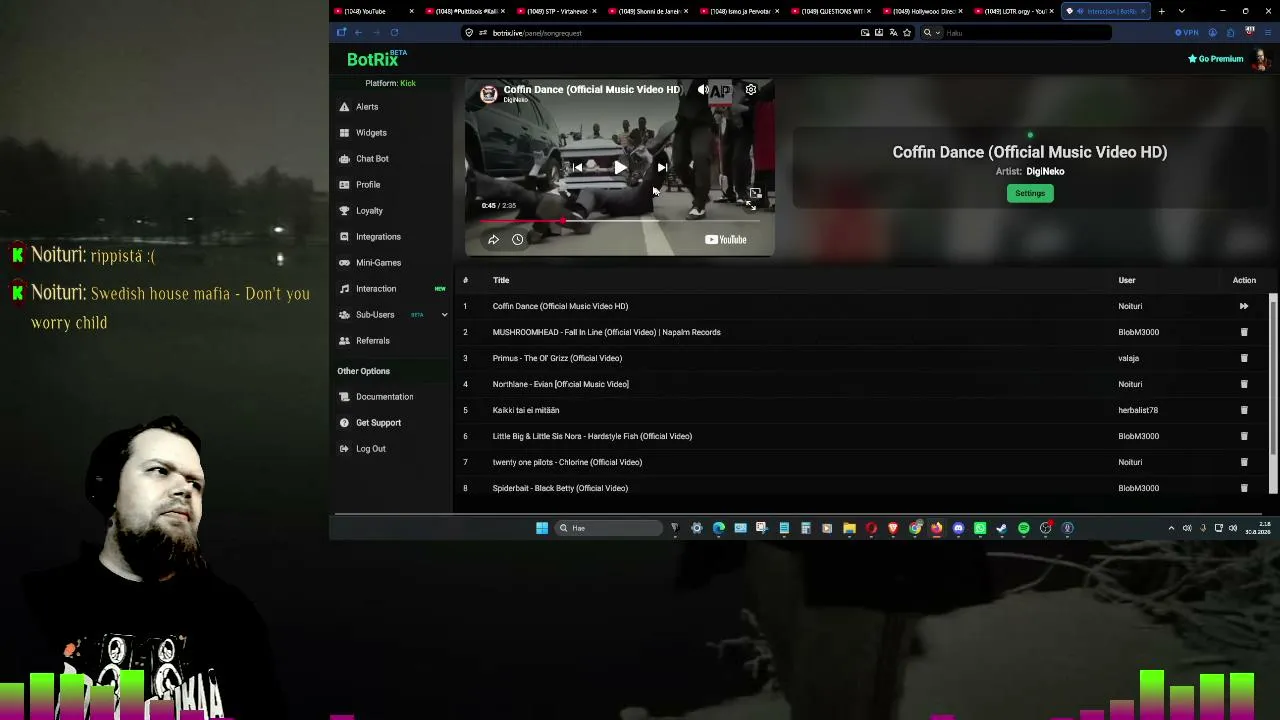Screen dimensions: 1280x720
Task: Open the browser tab list dropdown
Action: 1182,11
